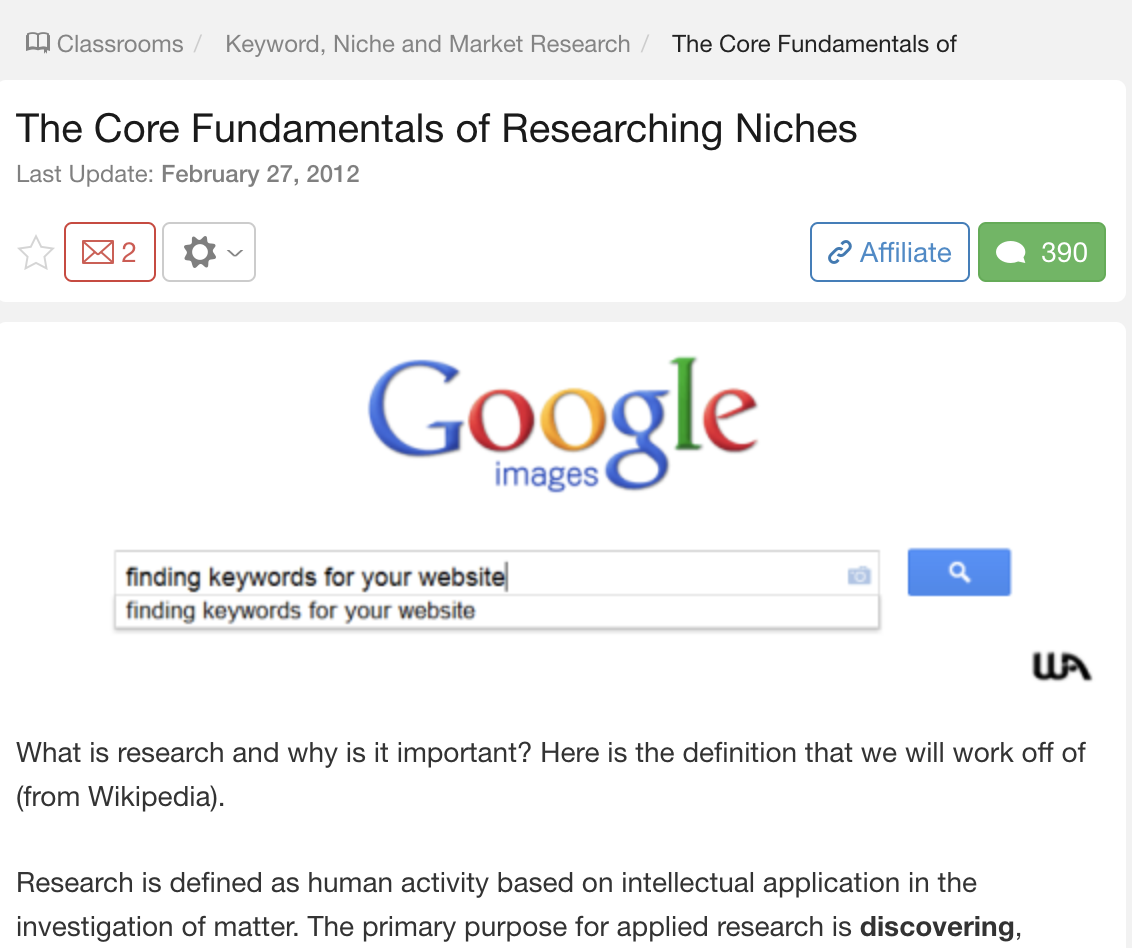Go to Keyword, Niche and Market Research
The height and width of the screenshot is (948, 1132).
[x=427, y=44]
